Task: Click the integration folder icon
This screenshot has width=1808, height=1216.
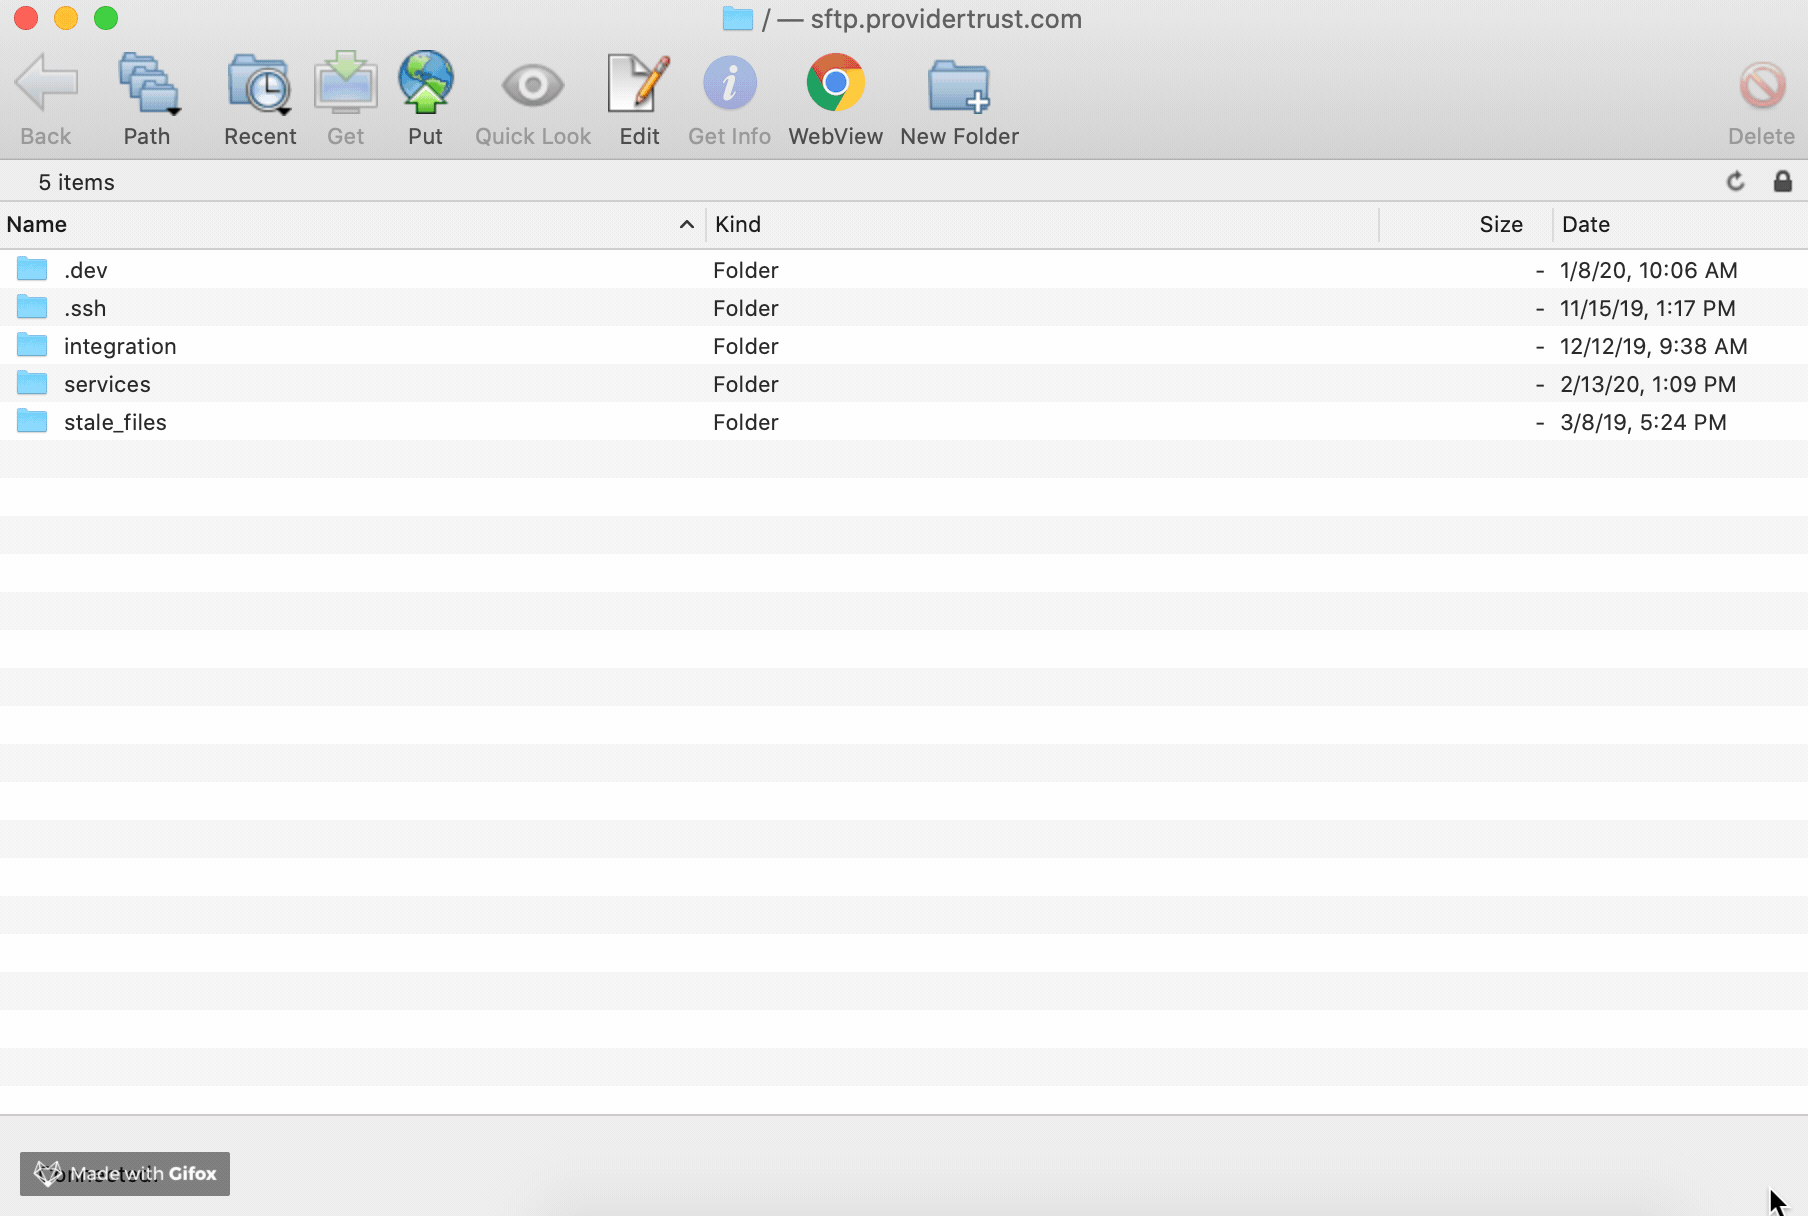Action: pos(32,345)
